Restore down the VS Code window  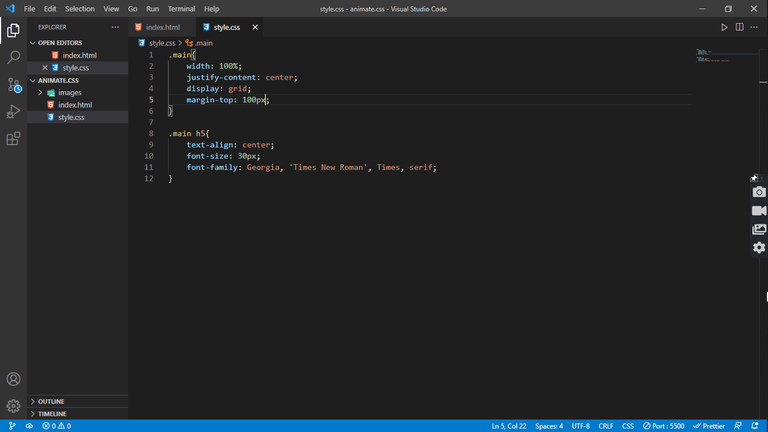tap(728, 9)
